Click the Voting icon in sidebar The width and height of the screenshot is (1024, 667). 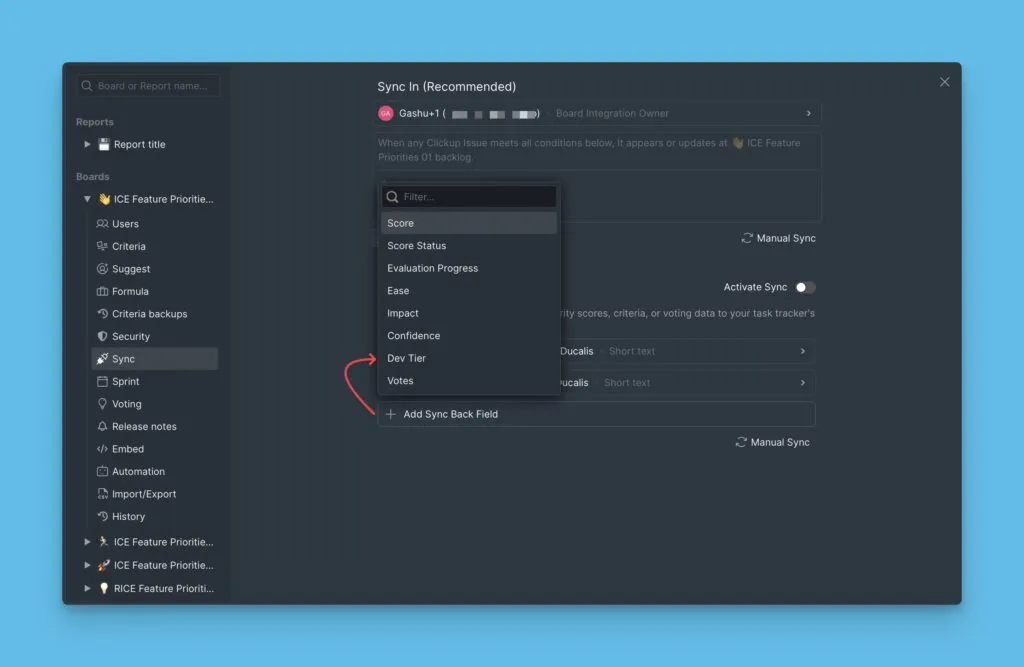102,404
